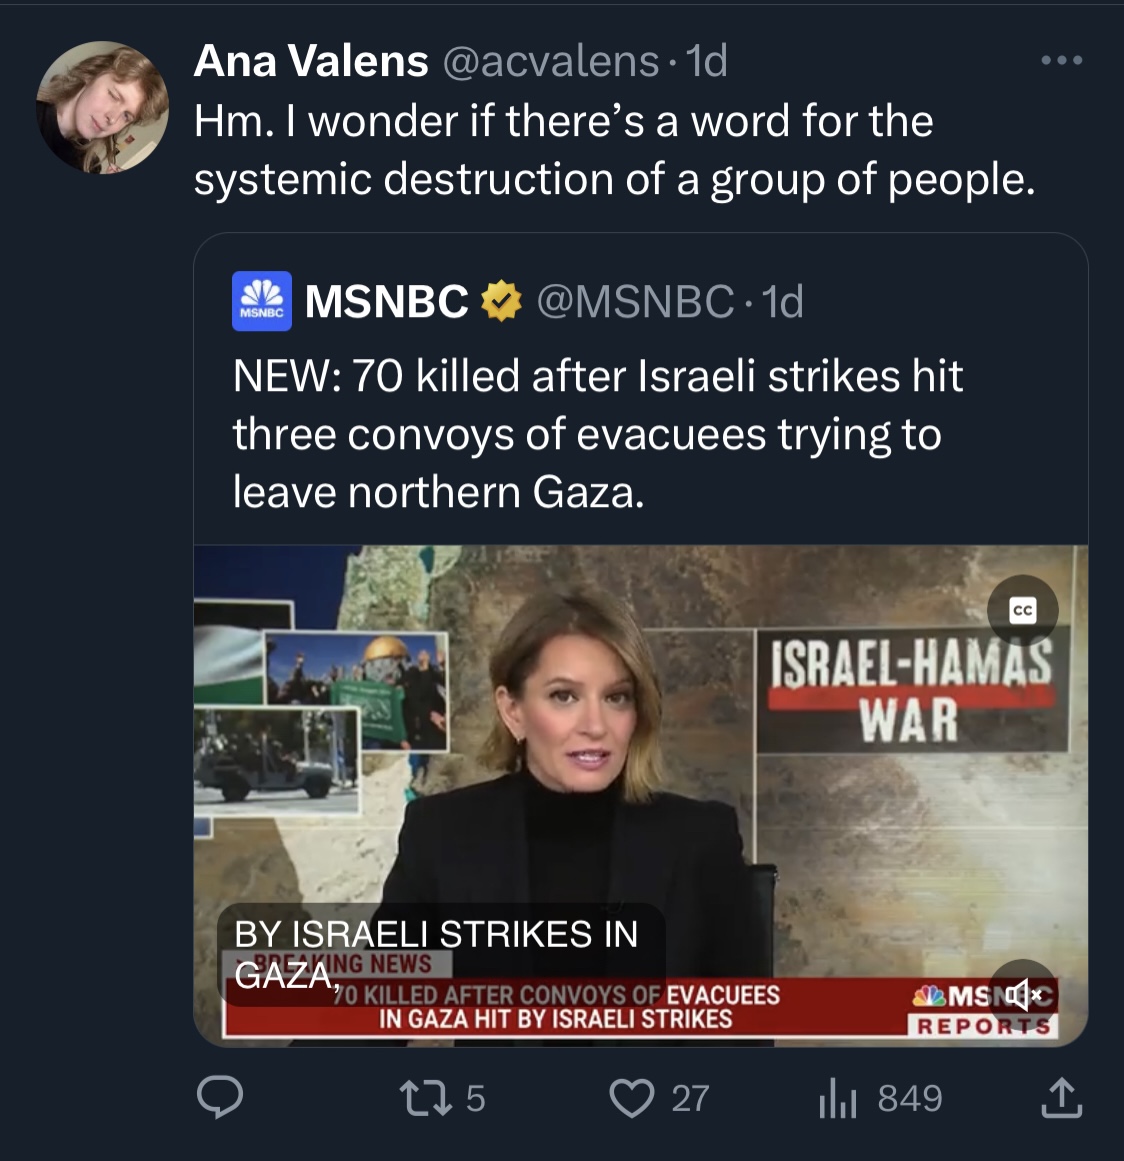Click the reply speech bubble icon
1124x1161 pixels.
(219, 1098)
